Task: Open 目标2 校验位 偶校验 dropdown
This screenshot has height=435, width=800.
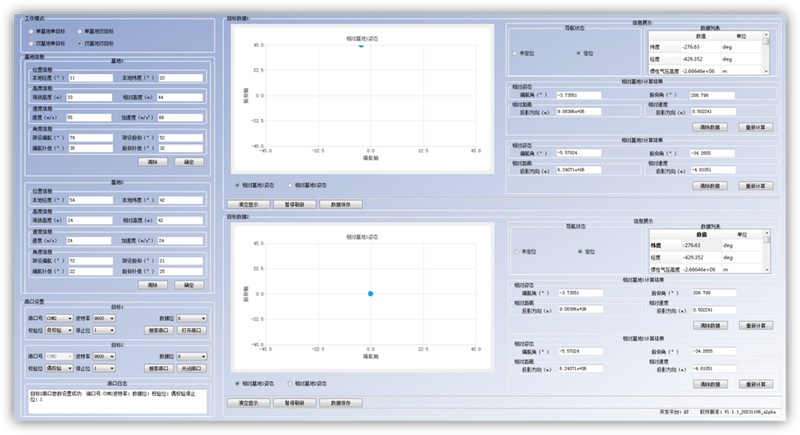Action: [59, 368]
